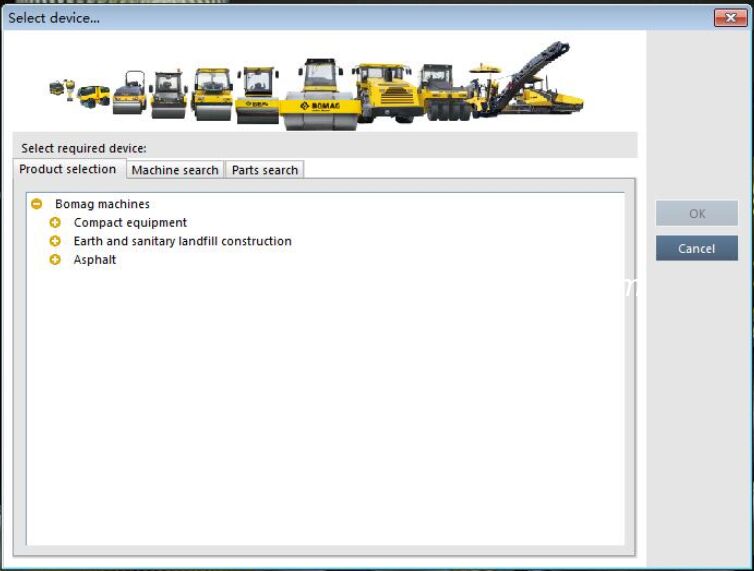Select the Bomag machines tree item
Image resolution: width=754 pixels, height=571 pixels.
coord(102,204)
